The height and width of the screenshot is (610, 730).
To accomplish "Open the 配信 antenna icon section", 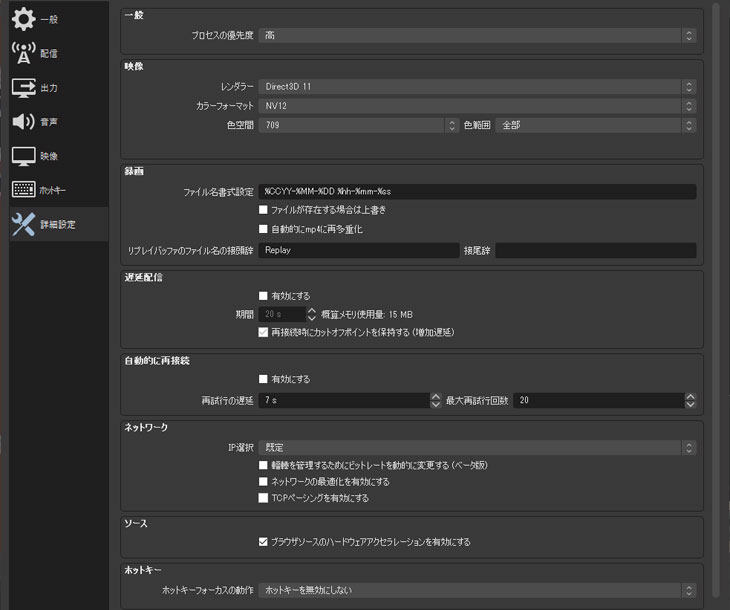I will (x=23, y=53).
